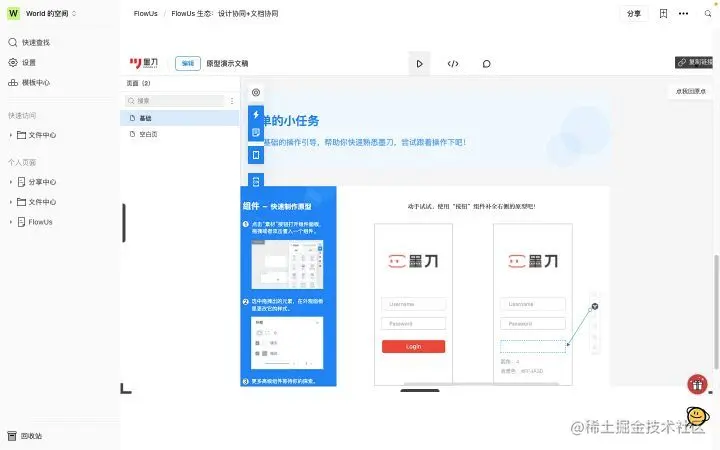Open 文件中心 folder under 个人页面
The width and height of the screenshot is (720, 450).
click(37, 202)
